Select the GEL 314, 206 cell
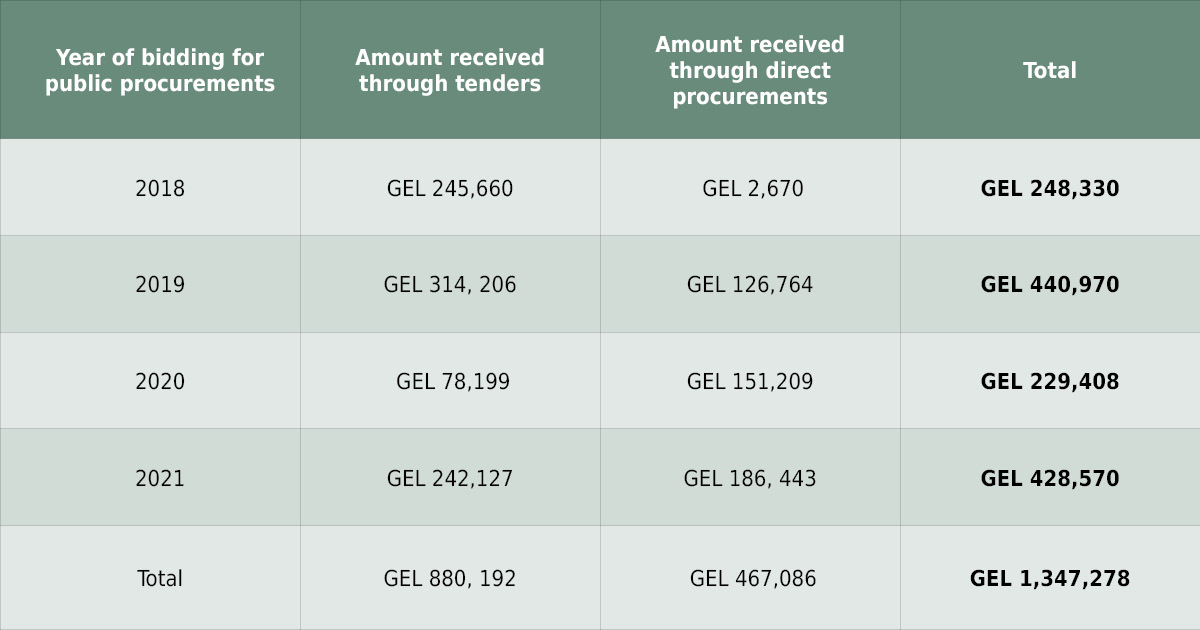Image resolution: width=1200 pixels, height=630 pixels. click(x=450, y=286)
